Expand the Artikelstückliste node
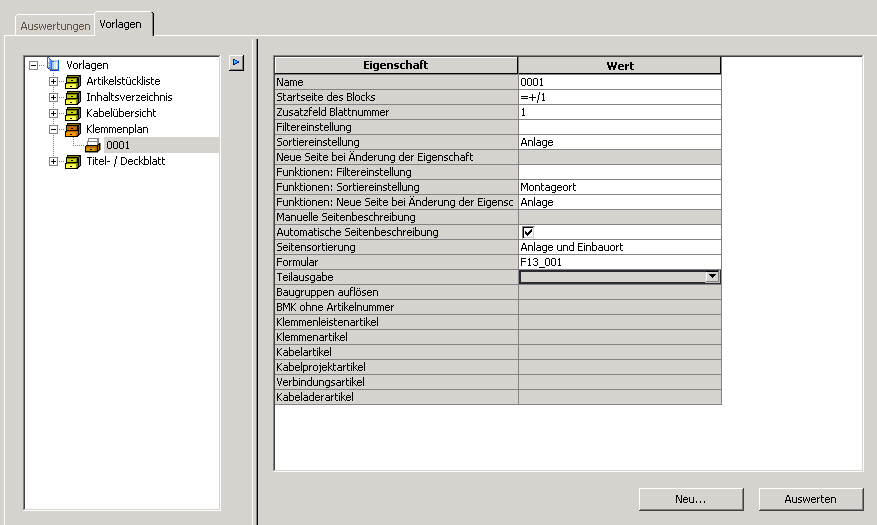 pyautogui.click(x=53, y=82)
